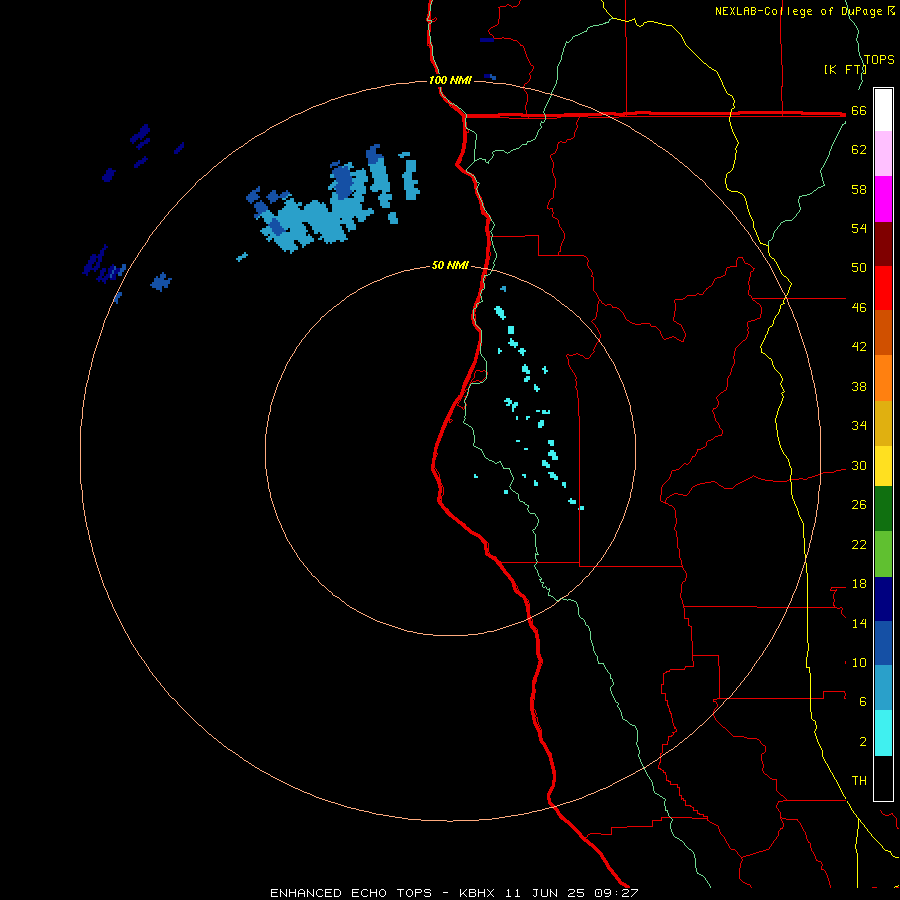Pick the dark orange legend swatch
This screenshot has width=900, height=900.
pos(883,332)
